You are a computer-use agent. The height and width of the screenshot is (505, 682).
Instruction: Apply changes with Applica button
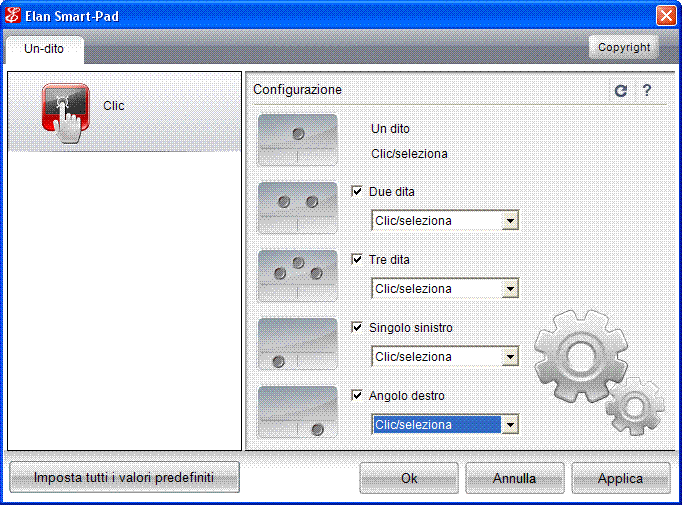[621, 478]
